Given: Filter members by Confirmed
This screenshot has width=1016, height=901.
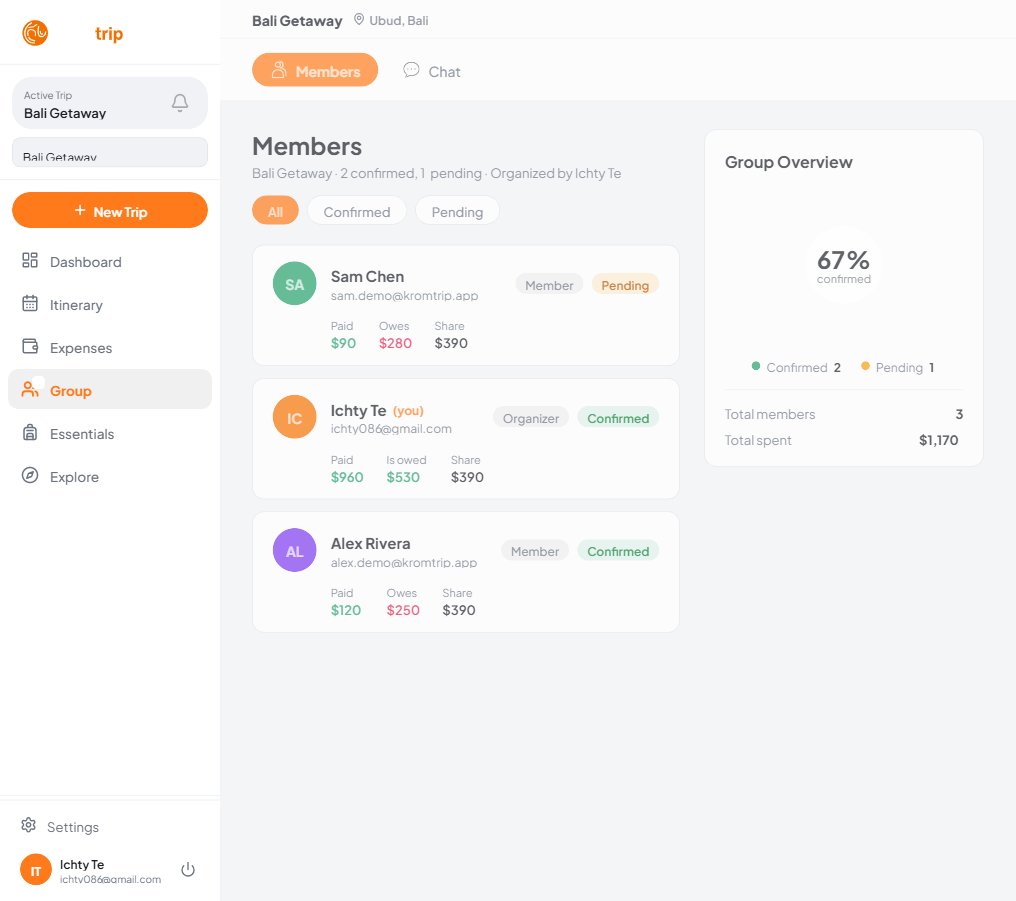Looking at the screenshot, I should click(x=357, y=211).
